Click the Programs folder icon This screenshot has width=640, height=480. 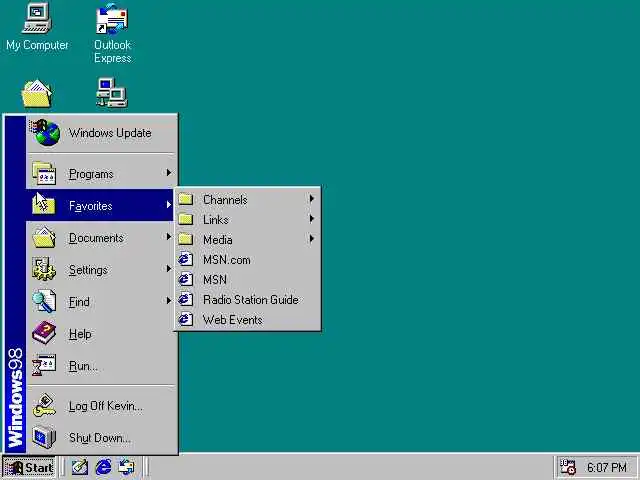click(44, 173)
